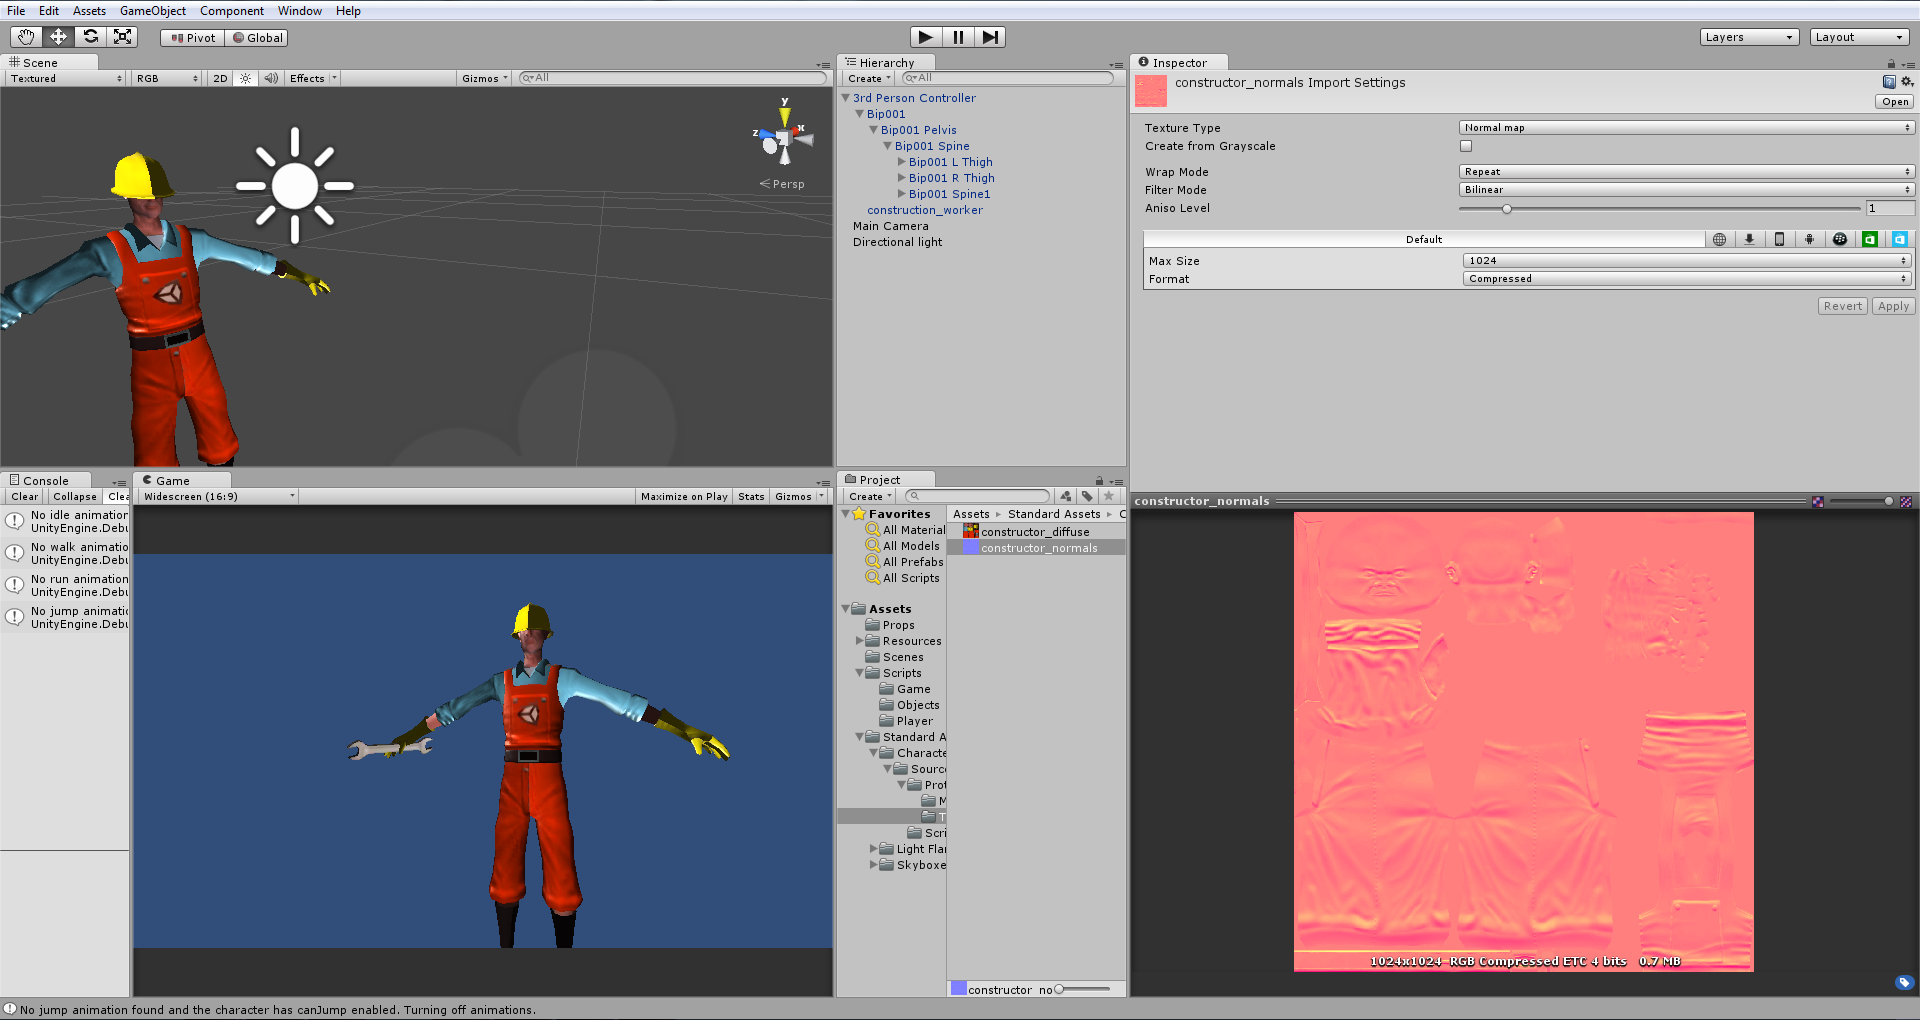Start Play mode with the Play button
Image resolution: width=1920 pixels, height=1020 pixels.
926,37
